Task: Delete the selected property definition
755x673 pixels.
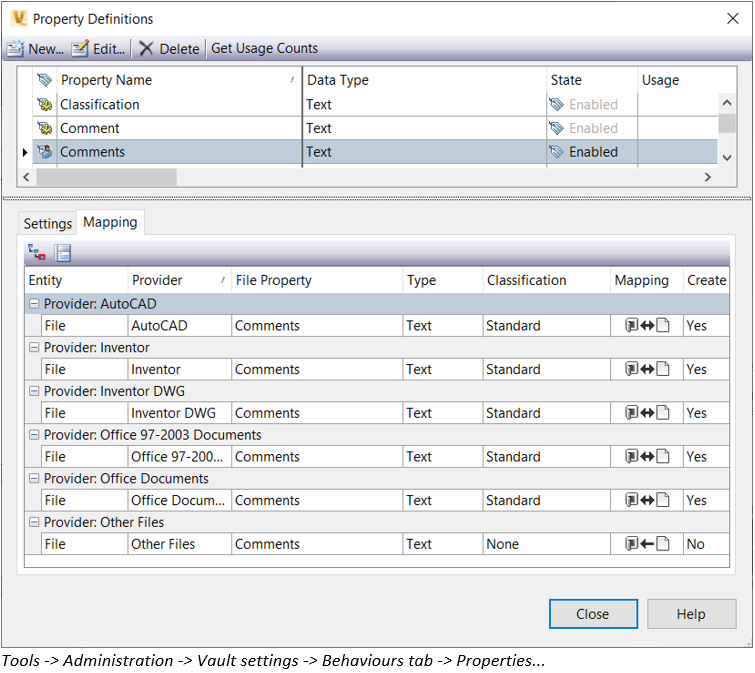Action: pos(169,49)
